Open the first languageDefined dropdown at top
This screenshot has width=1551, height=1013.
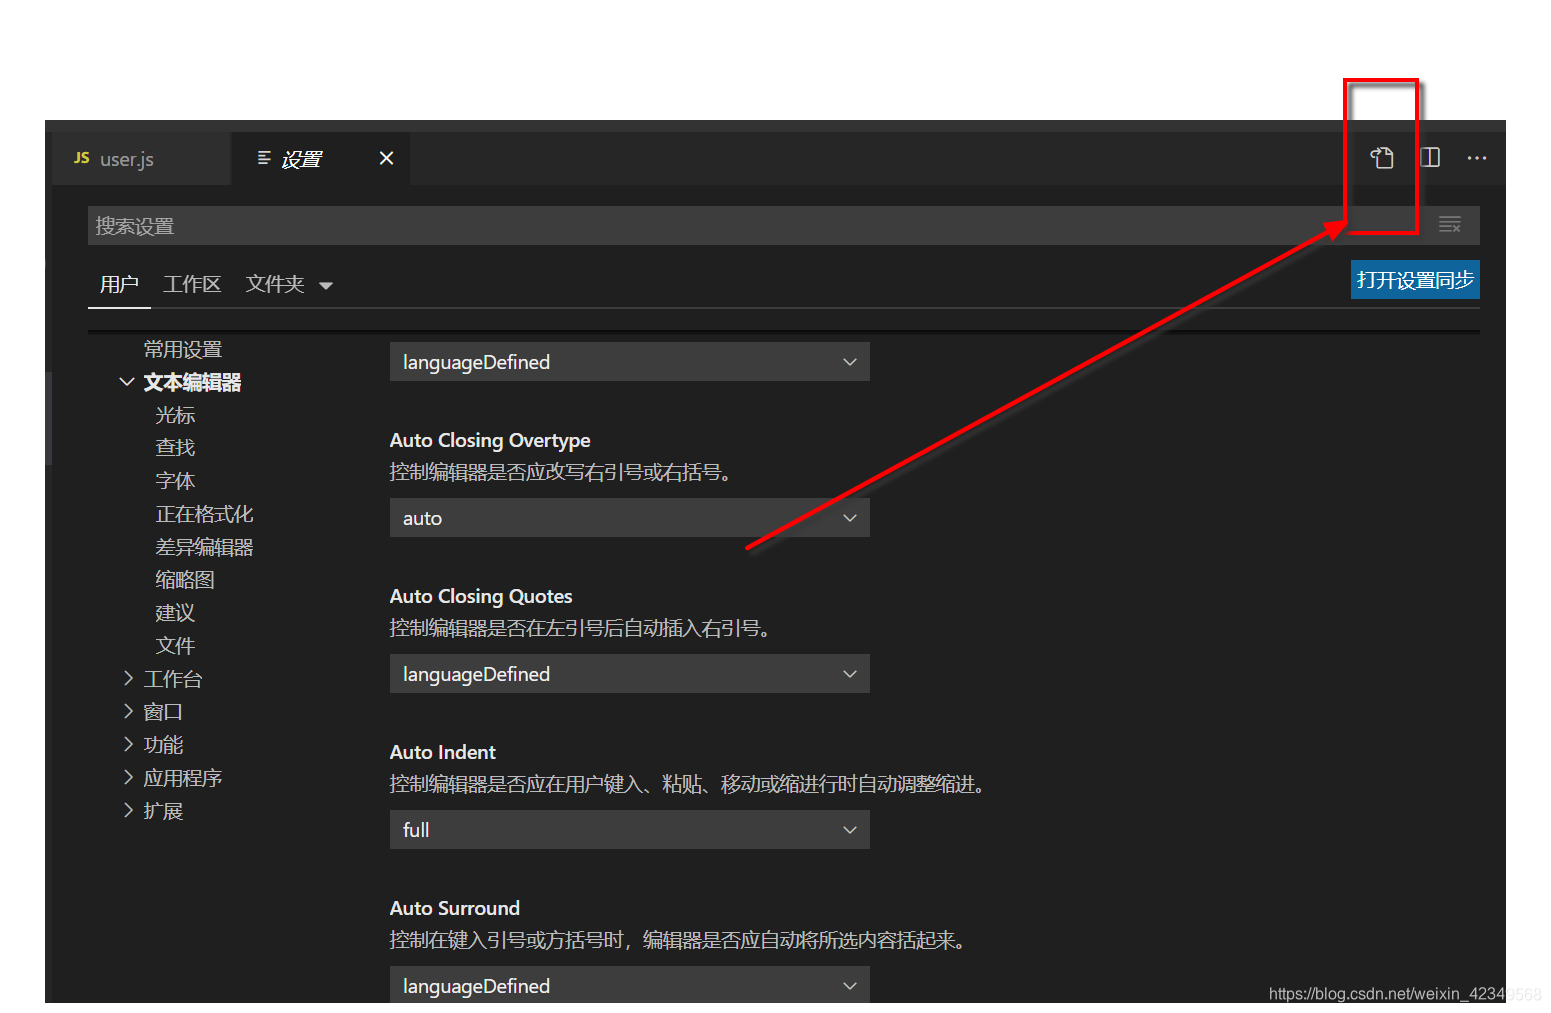click(629, 362)
